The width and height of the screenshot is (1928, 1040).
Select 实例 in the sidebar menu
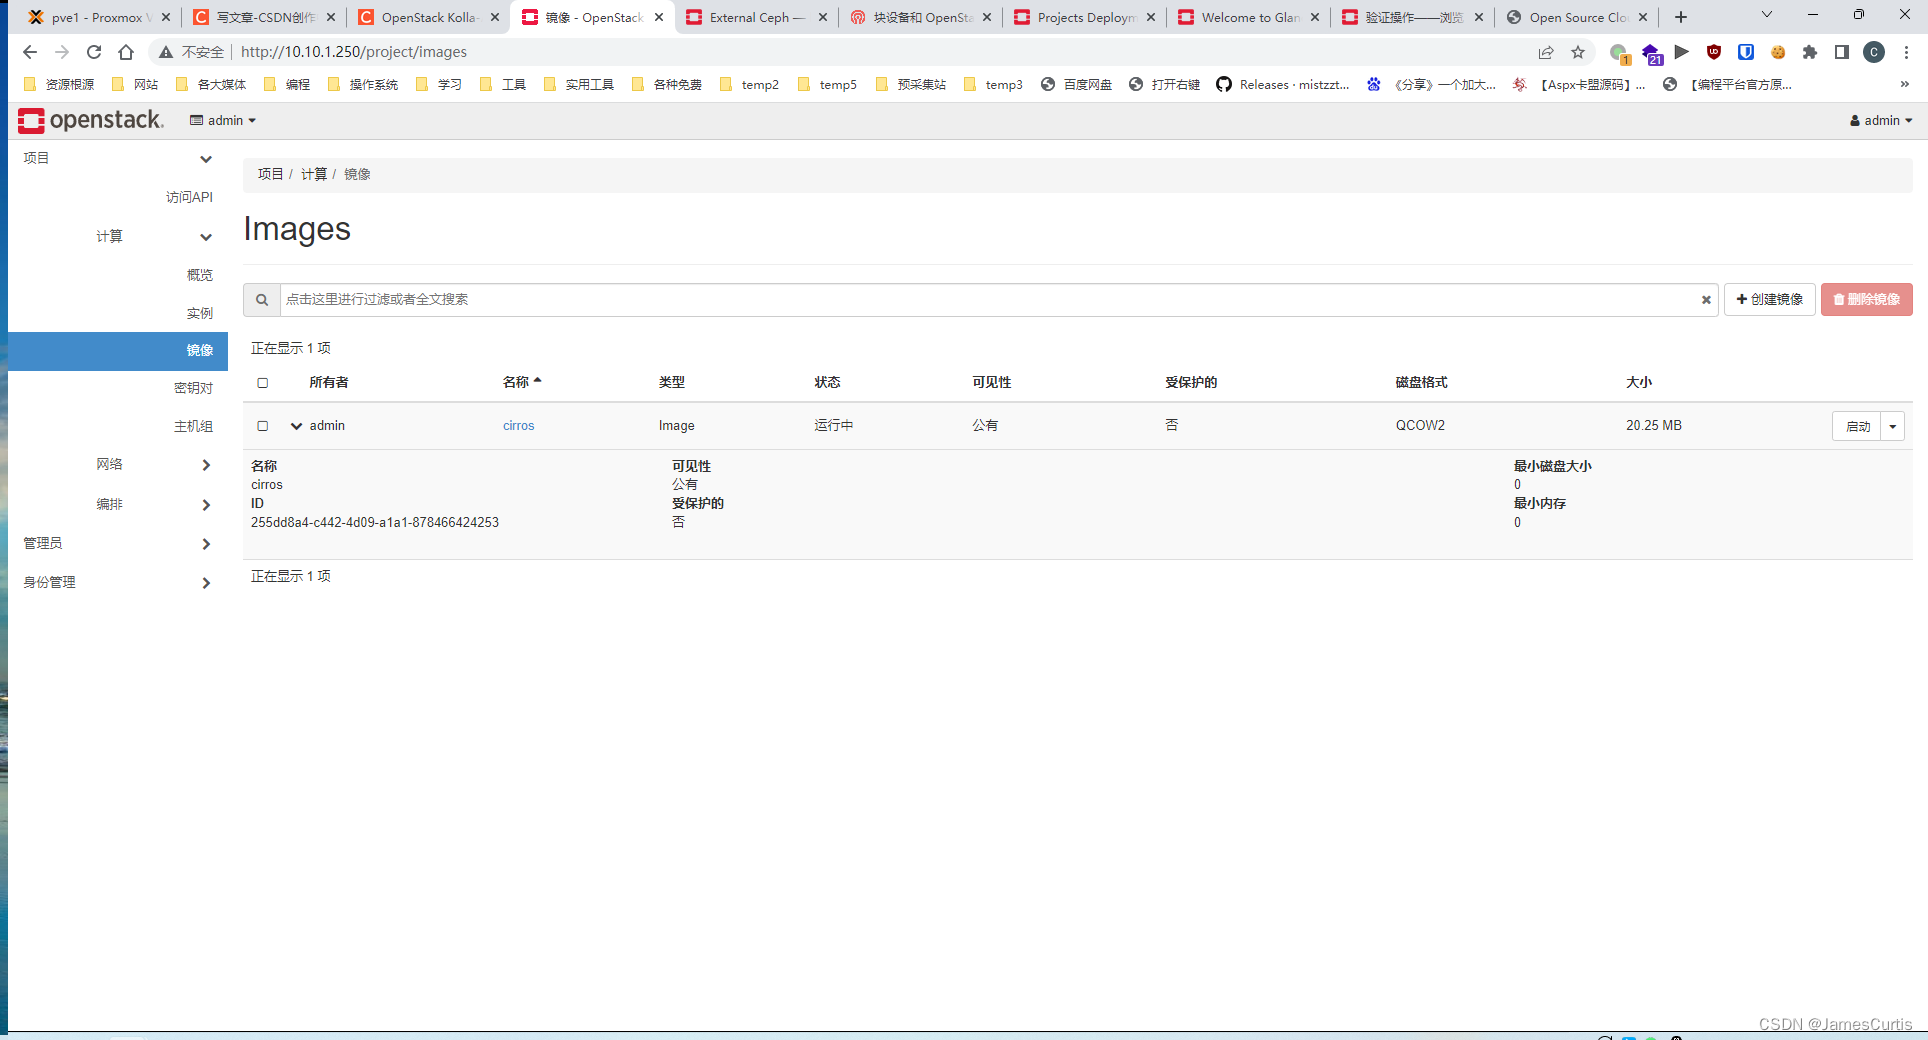(199, 313)
